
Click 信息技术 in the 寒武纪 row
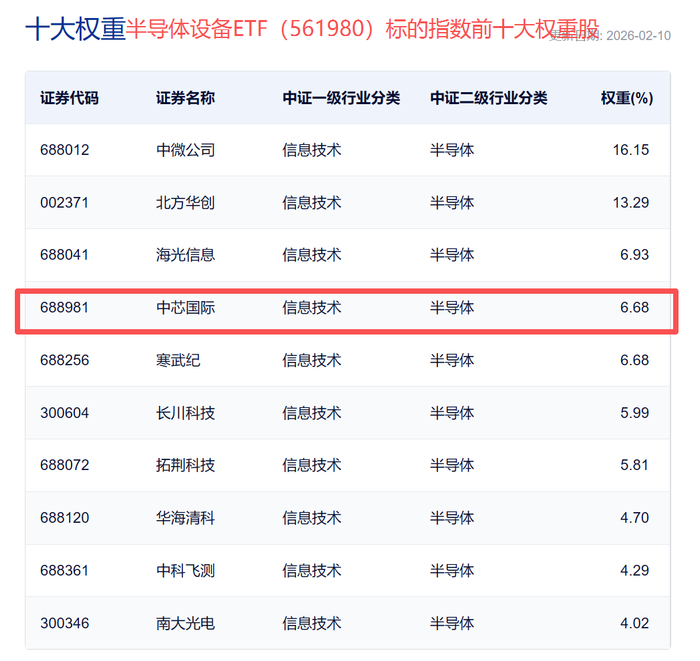tap(312, 360)
